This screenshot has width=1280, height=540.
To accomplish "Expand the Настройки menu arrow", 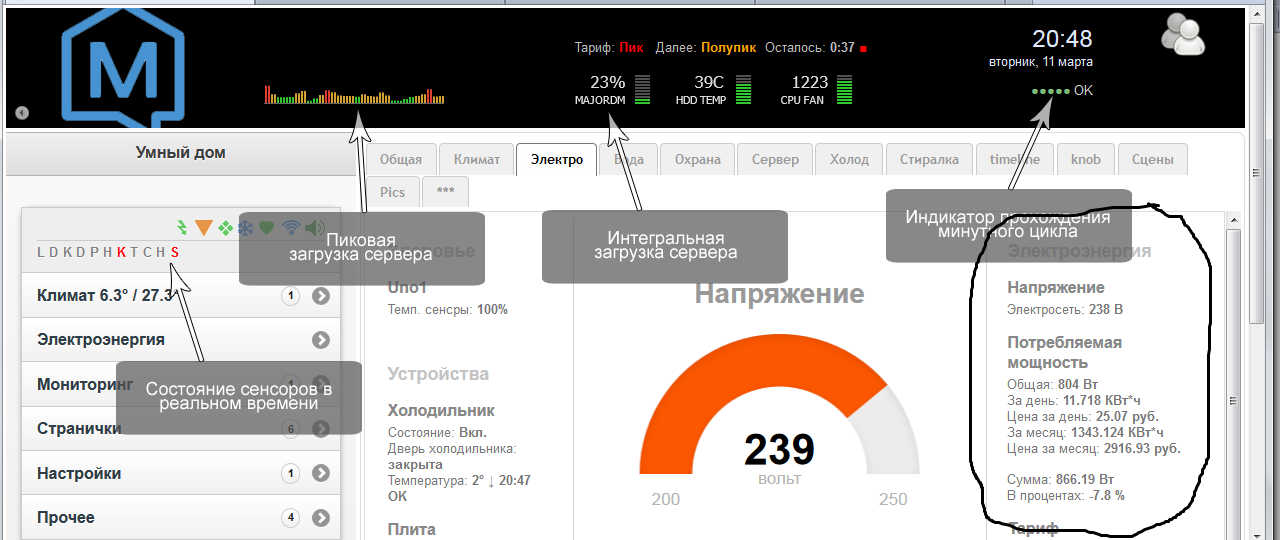I will pyautogui.click(x=320, y=473).
